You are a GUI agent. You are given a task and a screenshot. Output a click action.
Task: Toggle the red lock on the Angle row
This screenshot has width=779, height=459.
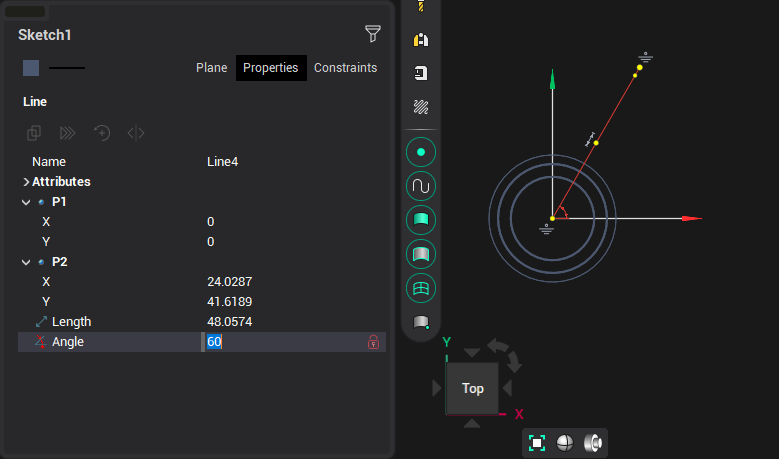pos(373,342)
